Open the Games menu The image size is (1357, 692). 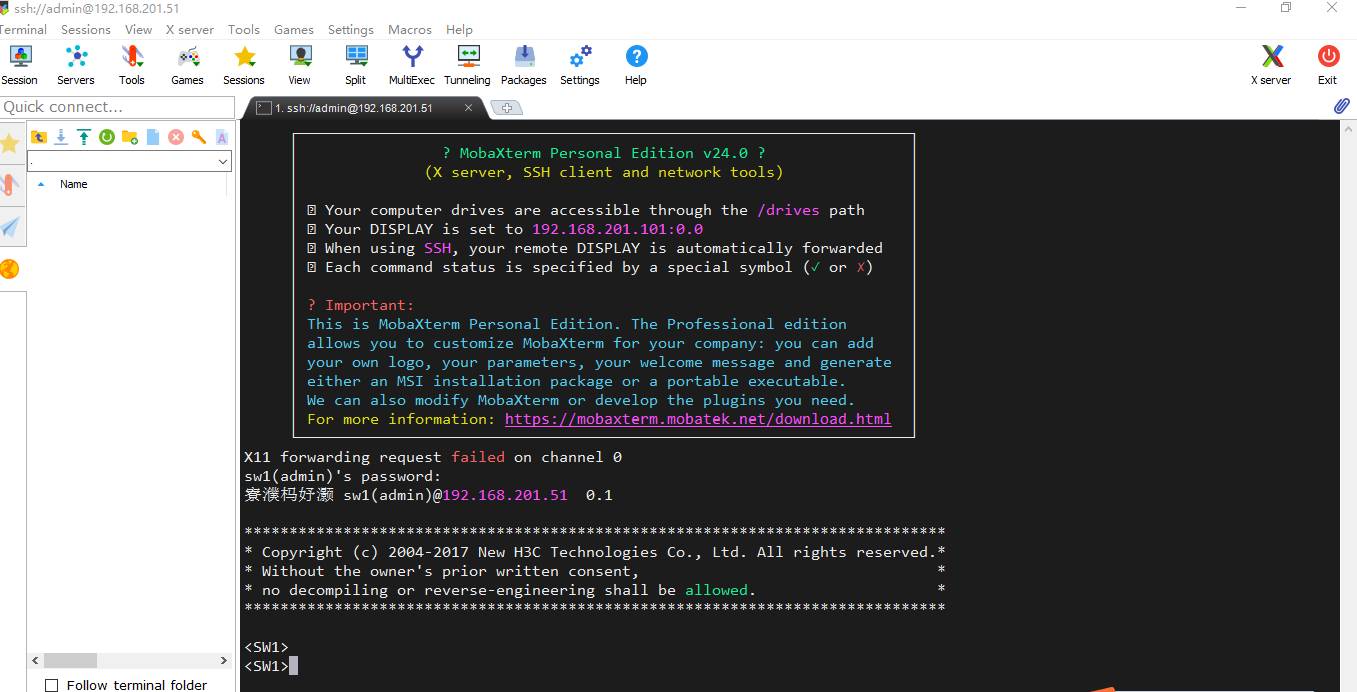pos(294,29)
